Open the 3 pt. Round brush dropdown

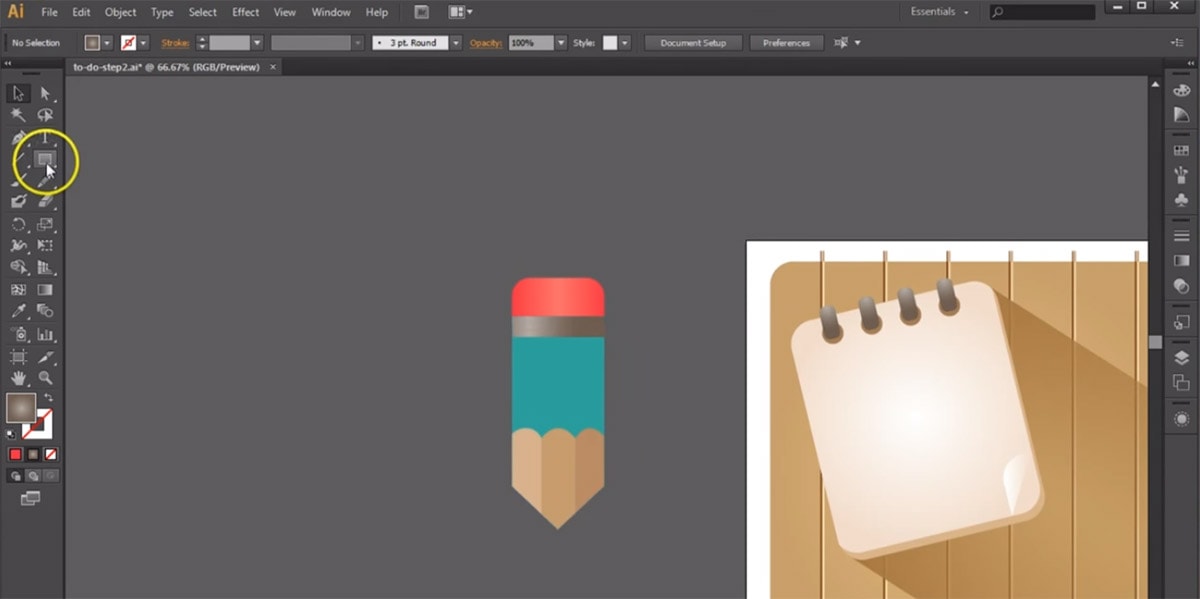pyautogui.click(x=455, y=42)
